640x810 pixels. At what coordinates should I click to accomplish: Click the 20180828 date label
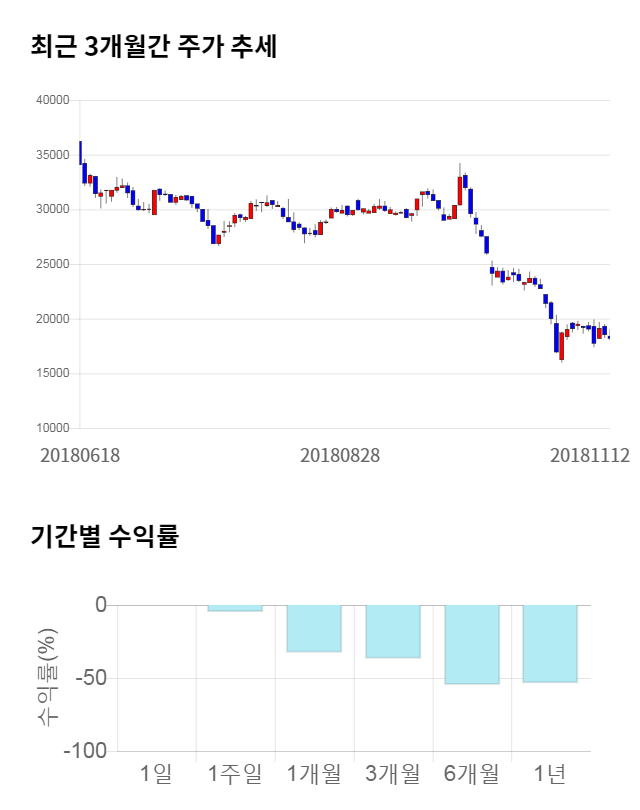[x=340, y=455]
